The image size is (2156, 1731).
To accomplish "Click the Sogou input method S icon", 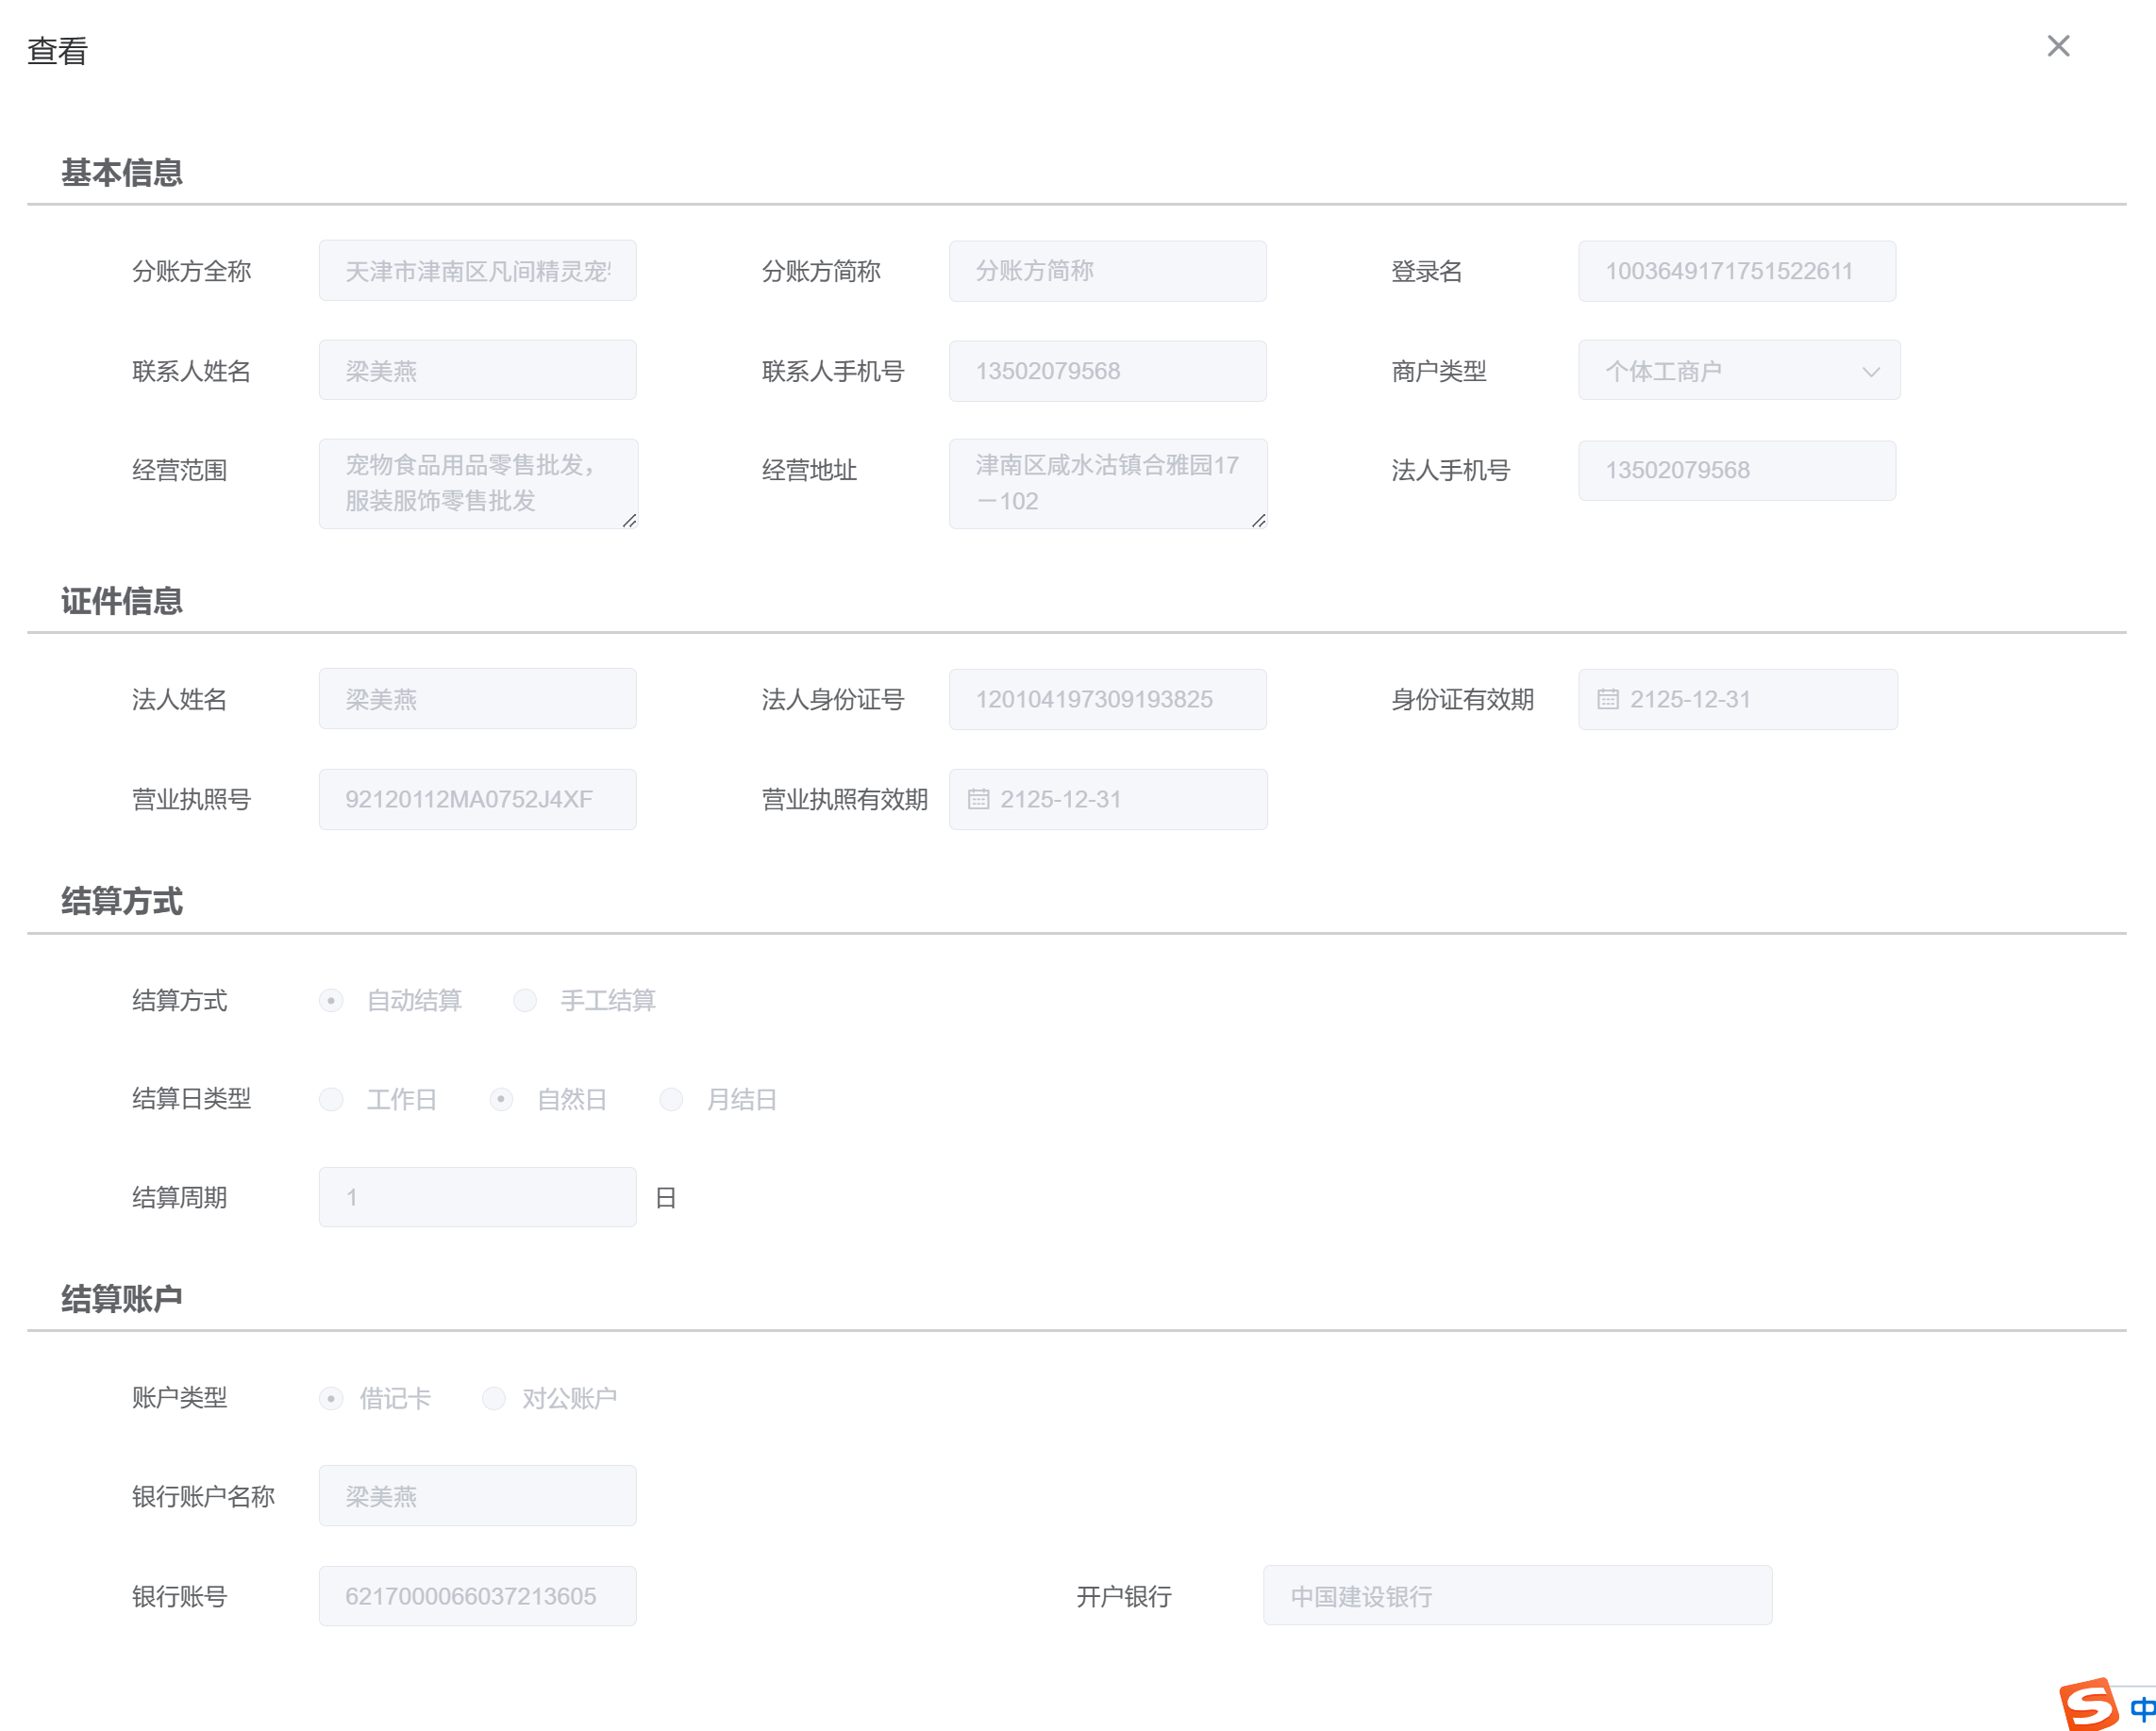I will coord(2088,1704).
